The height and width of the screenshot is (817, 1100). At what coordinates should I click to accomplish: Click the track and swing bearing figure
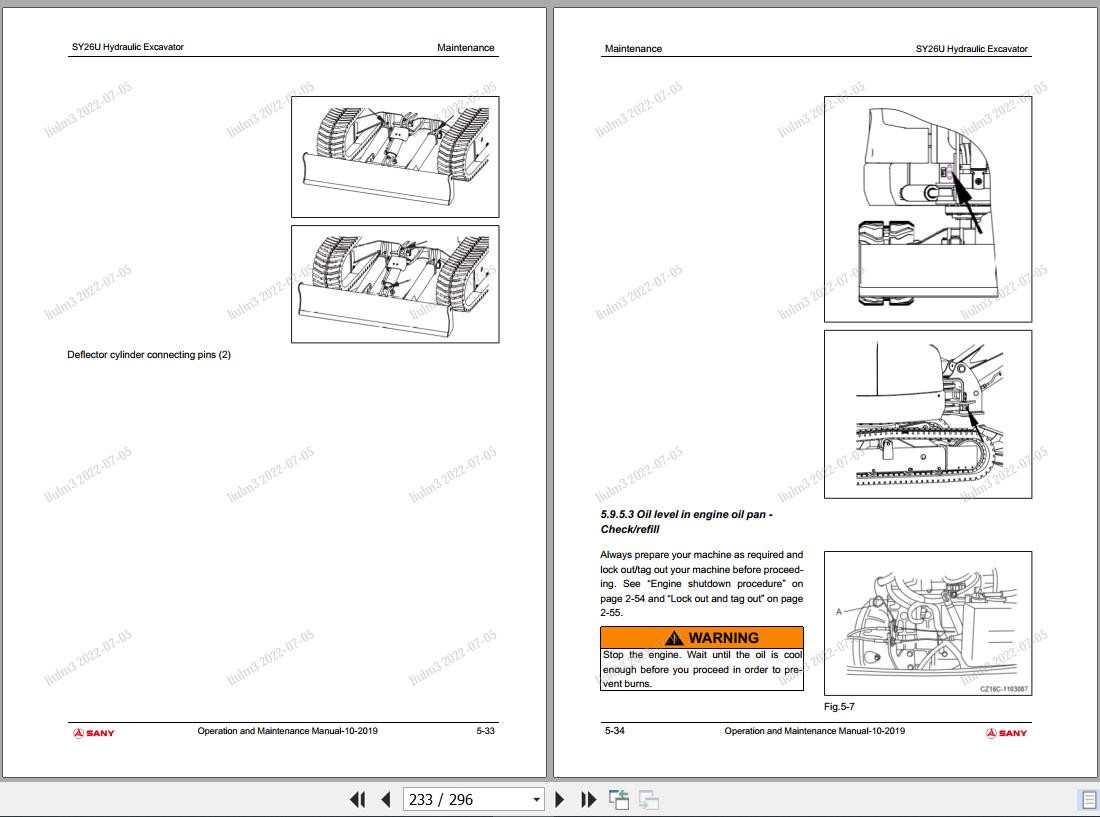coord(927,414)
